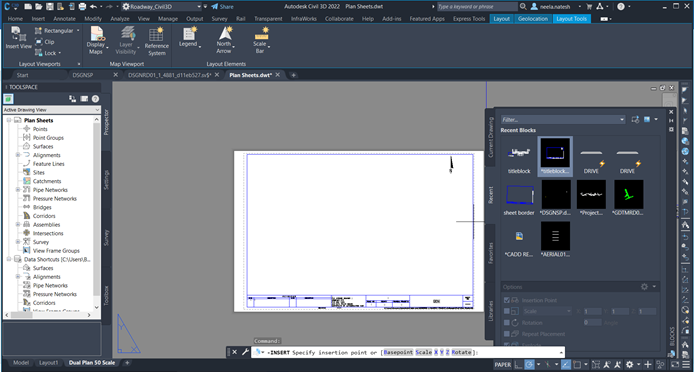Toggle the Rotation checkbox
The image size is (694, 372).
tap(507, 322)
